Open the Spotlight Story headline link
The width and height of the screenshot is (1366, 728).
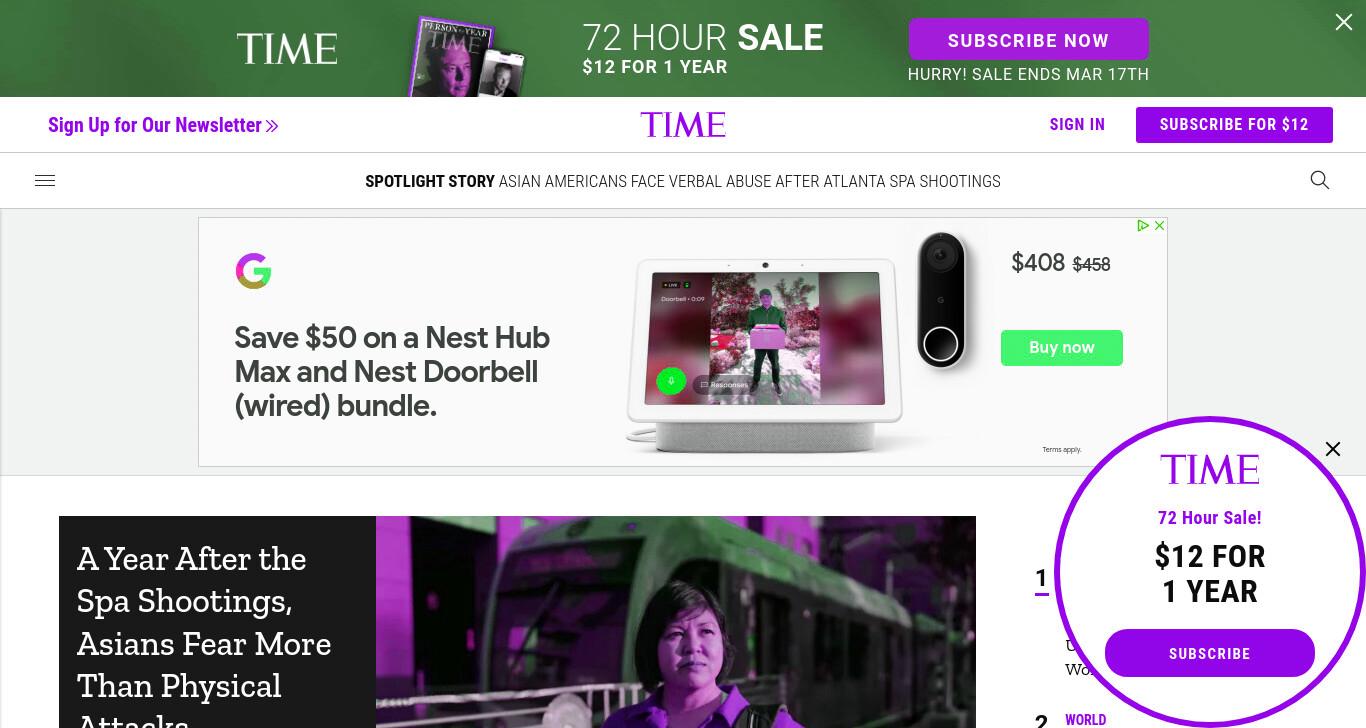749,181
